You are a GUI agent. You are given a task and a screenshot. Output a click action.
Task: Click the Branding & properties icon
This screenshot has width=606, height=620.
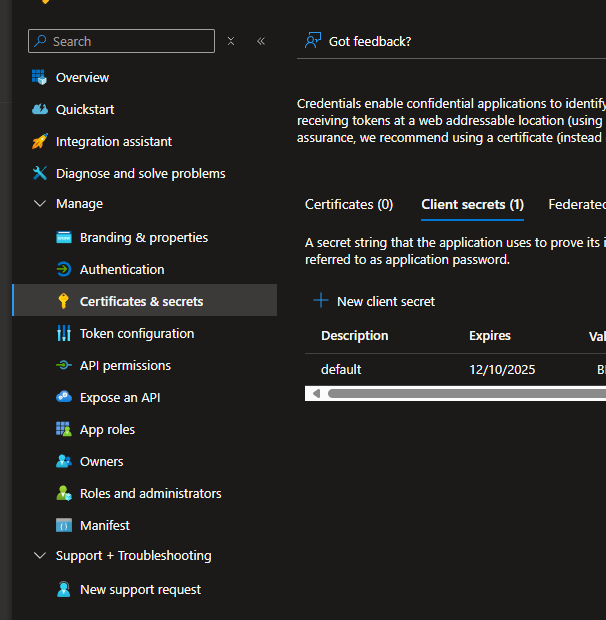click(x=64, y=237)
